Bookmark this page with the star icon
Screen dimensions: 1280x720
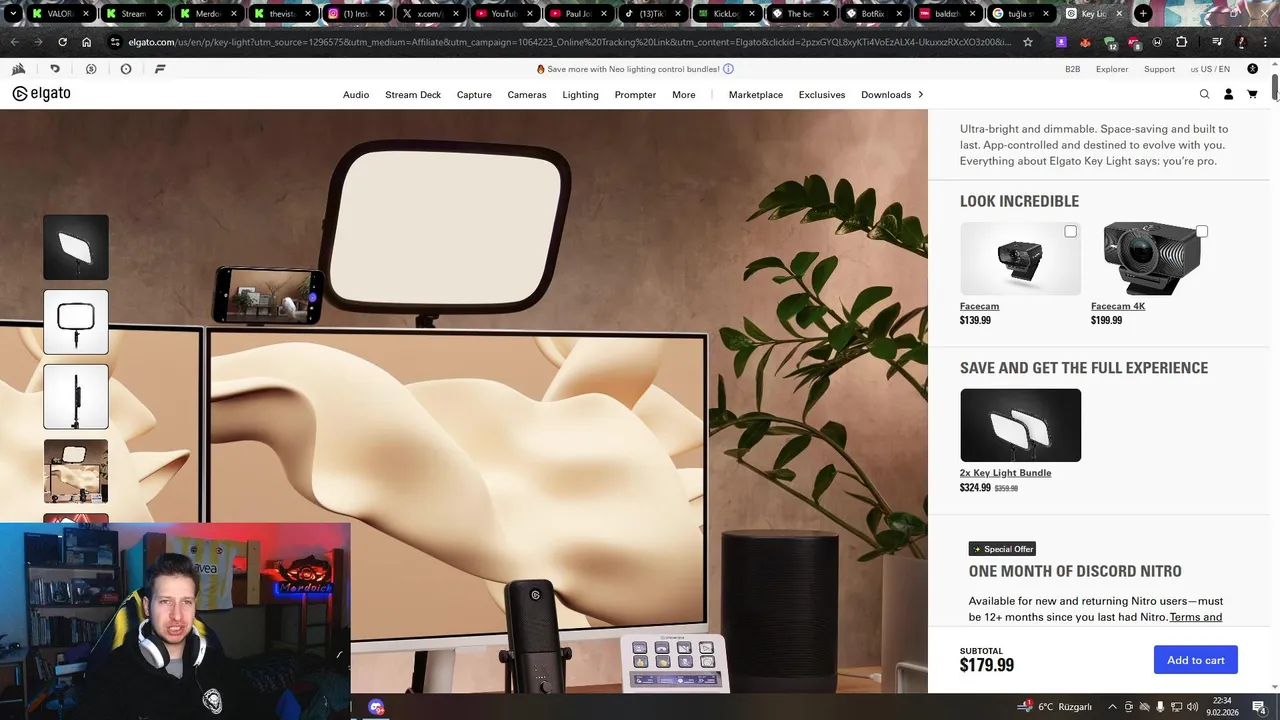click(x=1027, y=42)
